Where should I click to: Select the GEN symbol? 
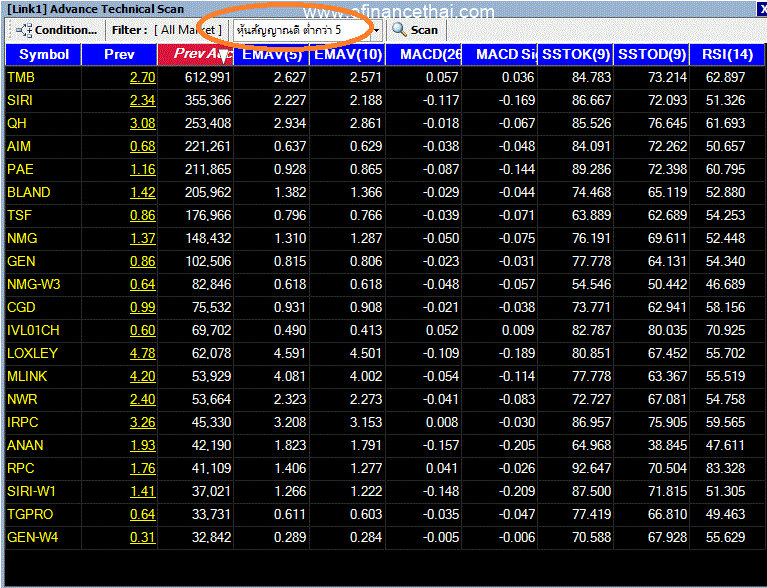click(21, 261)
